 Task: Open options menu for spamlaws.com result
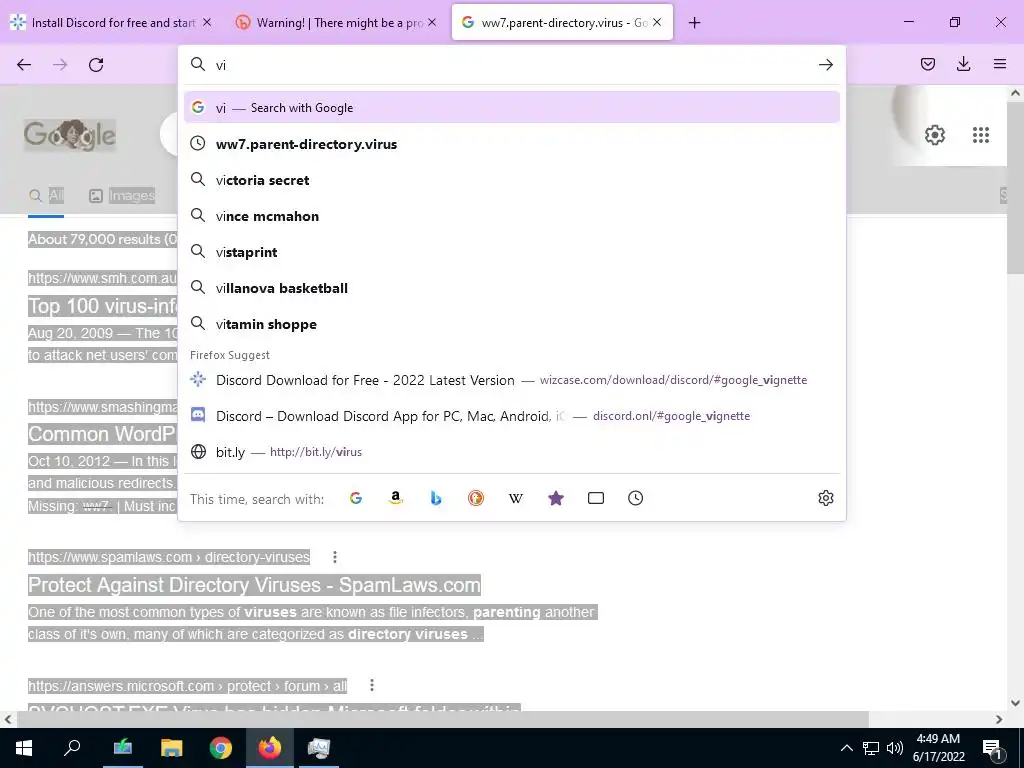click(x=334, y=557)
